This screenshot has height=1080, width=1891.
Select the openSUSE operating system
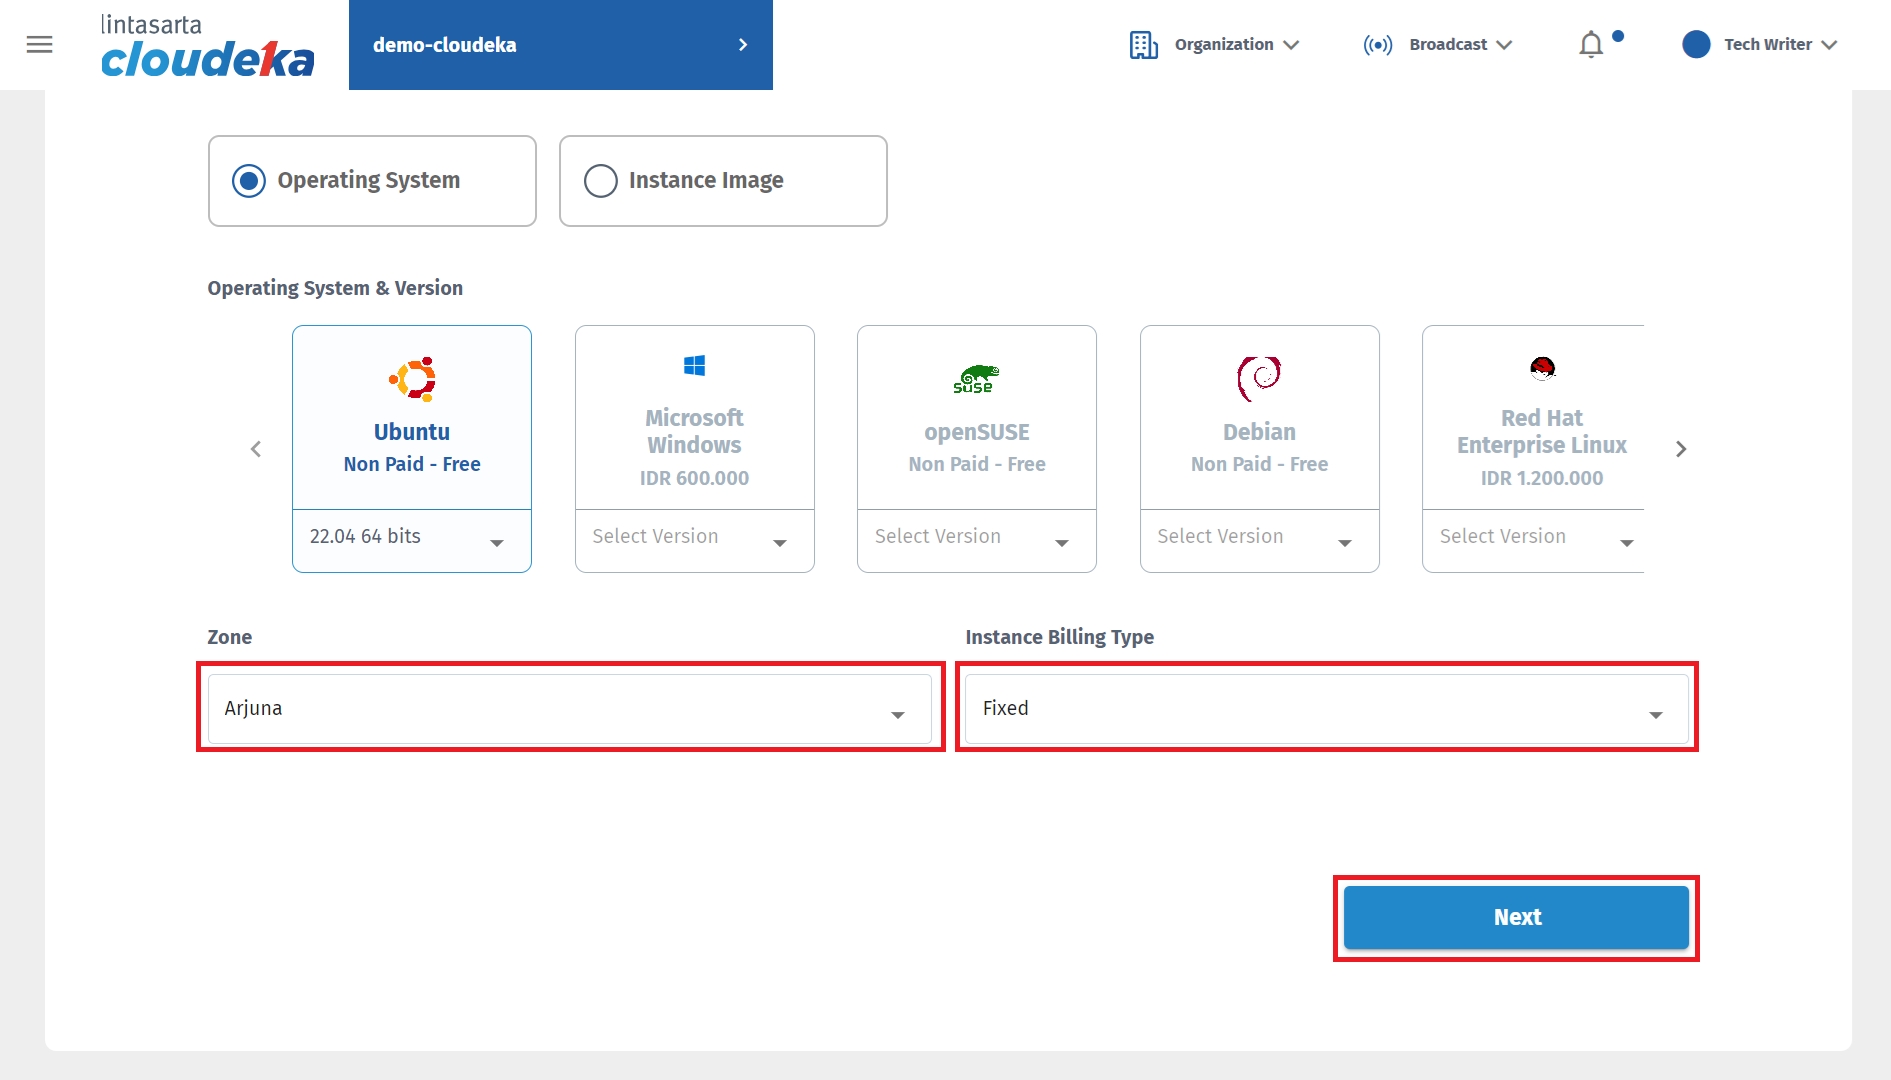click(976, 418)
